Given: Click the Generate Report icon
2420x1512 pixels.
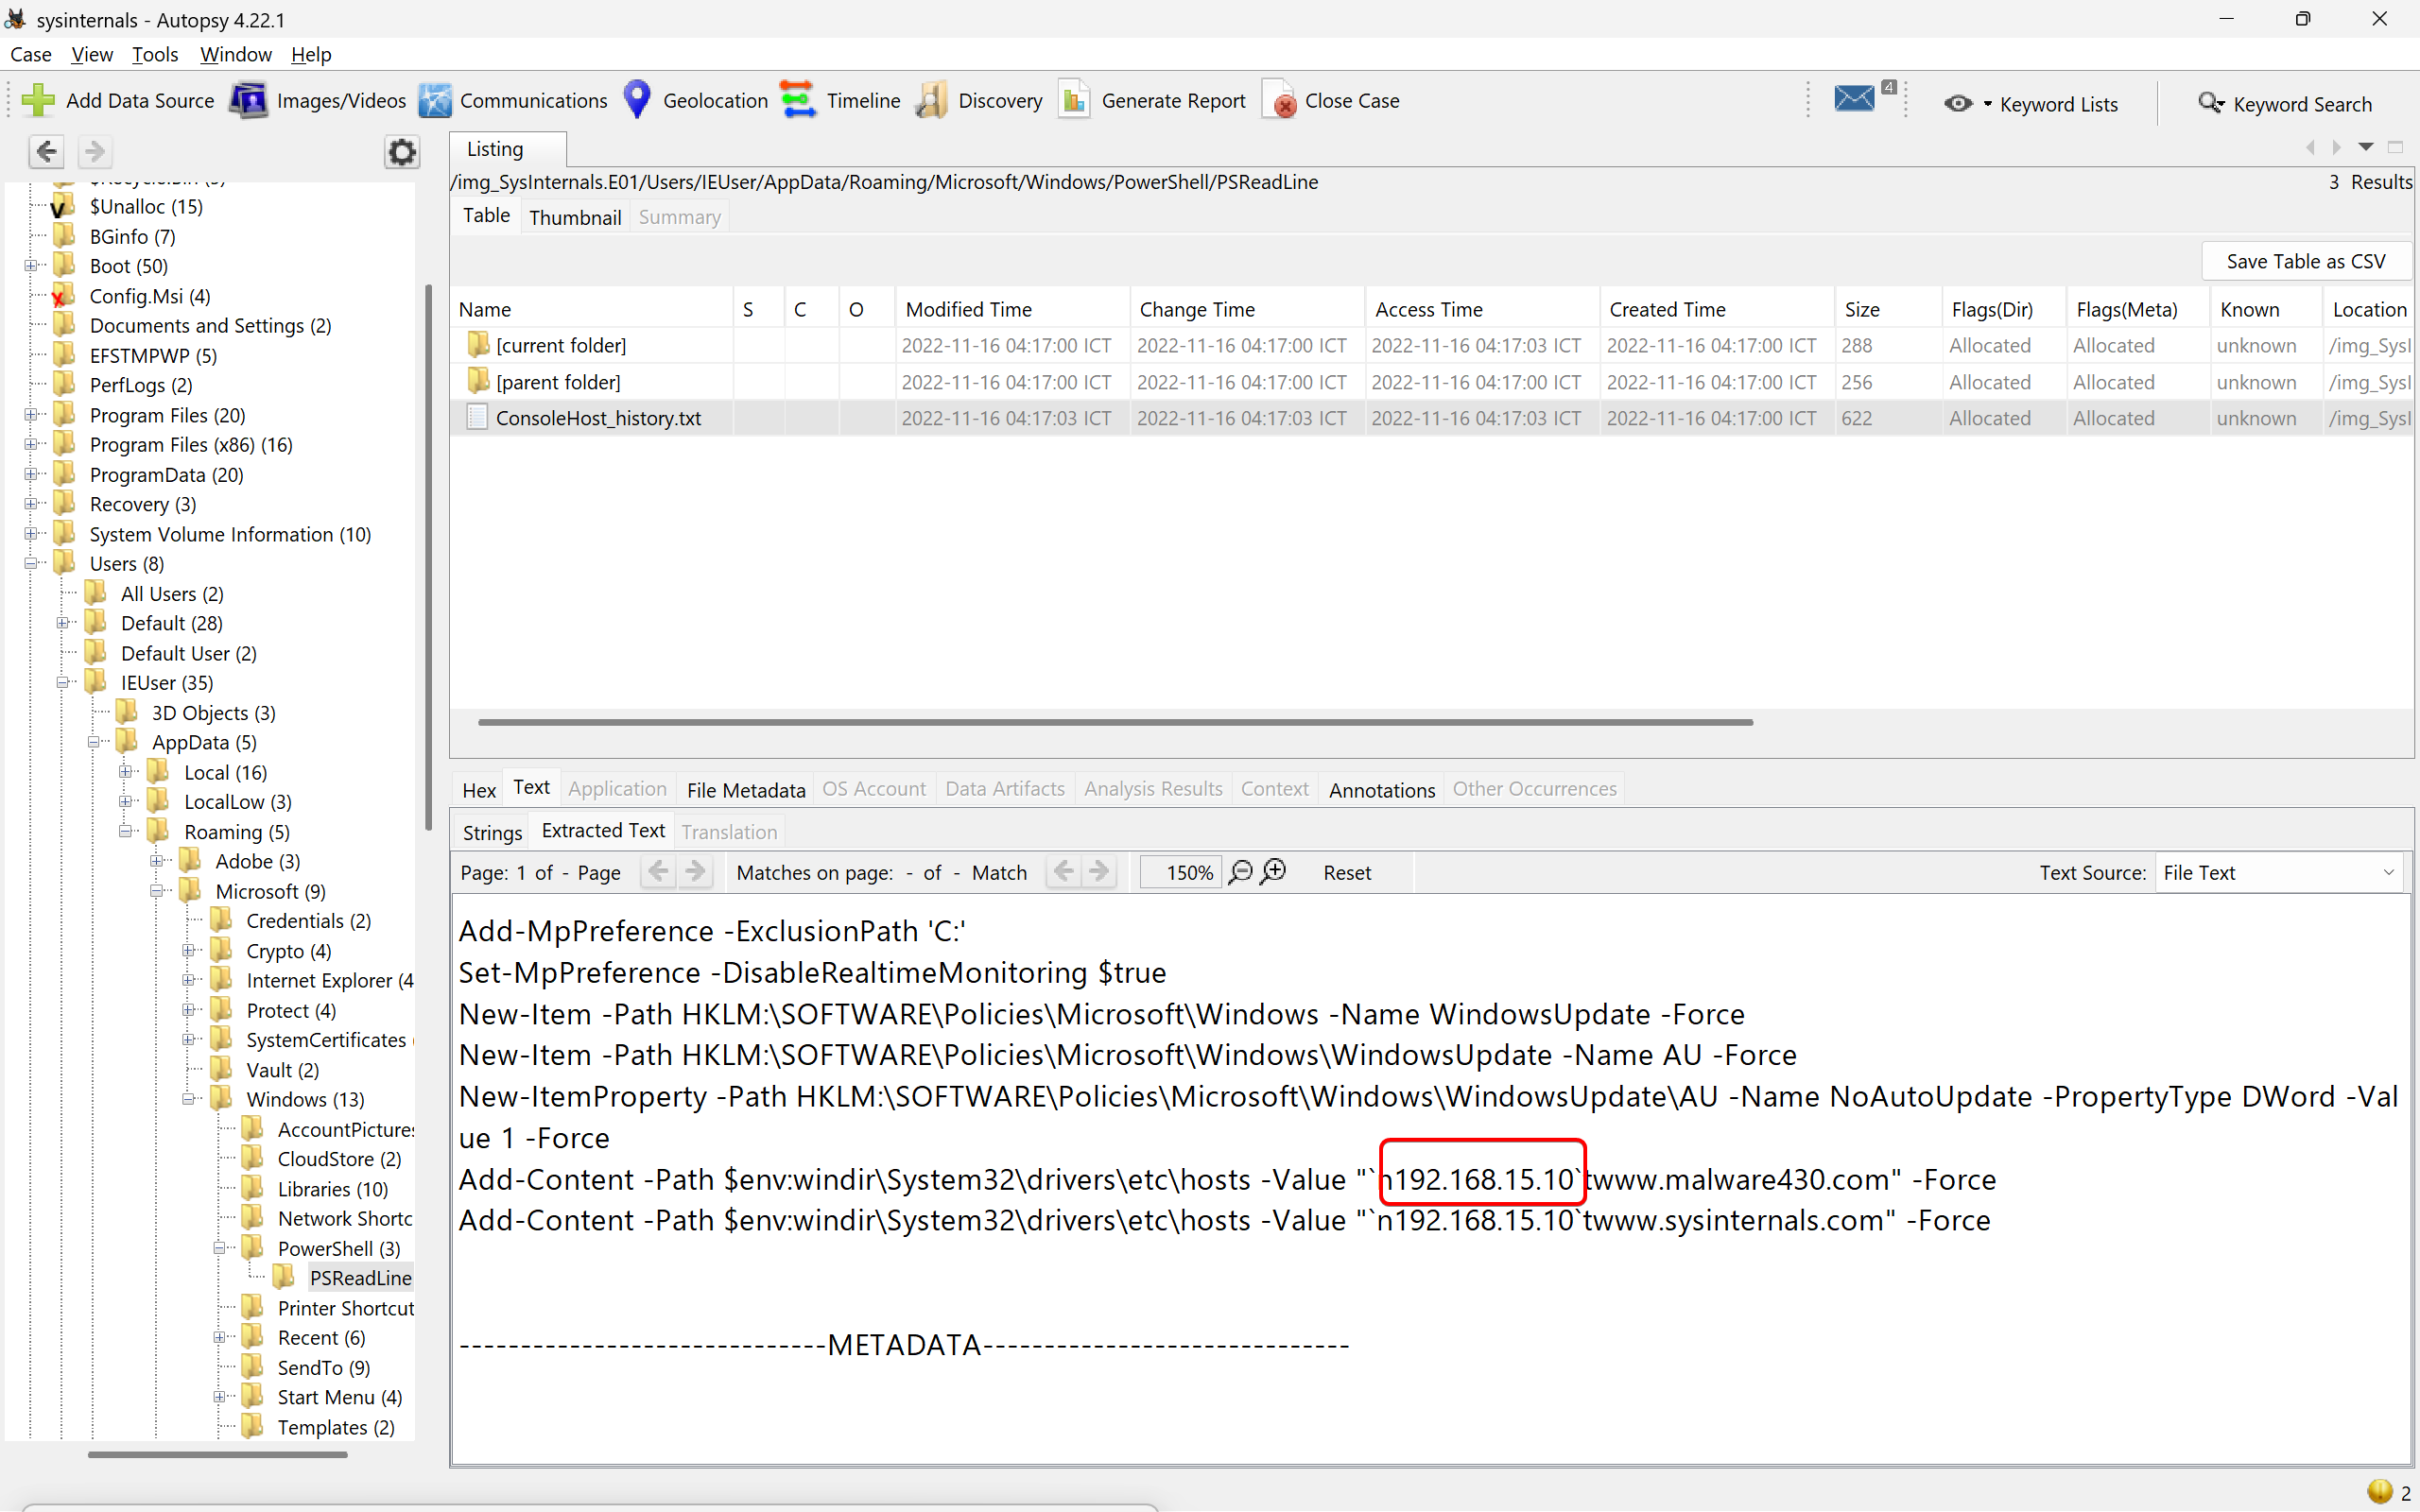Looking at the screenshot, I should [1075, 100].
